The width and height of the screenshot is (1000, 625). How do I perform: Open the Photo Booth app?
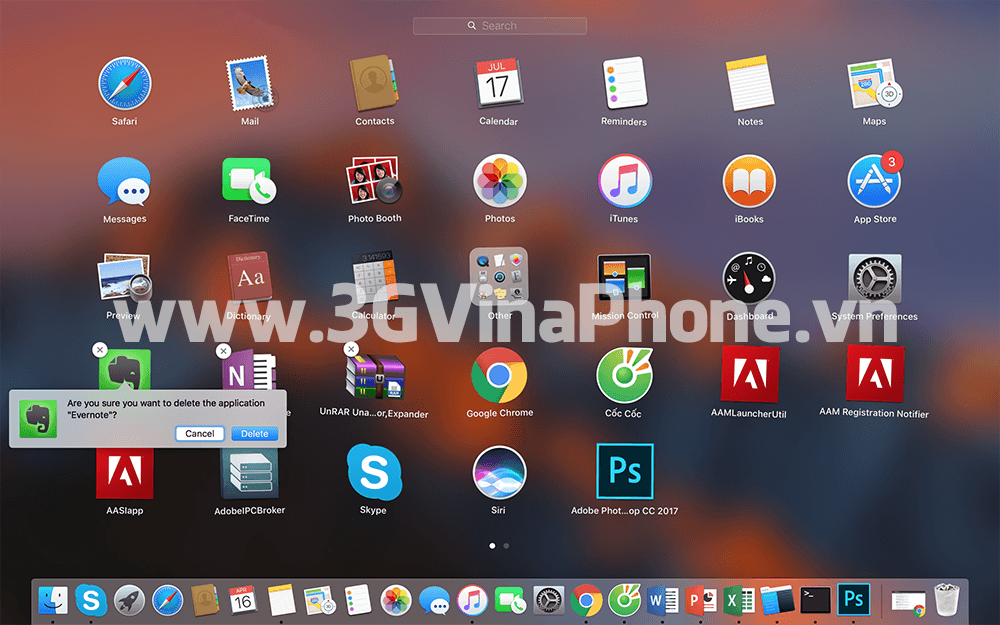coord(374,180)
